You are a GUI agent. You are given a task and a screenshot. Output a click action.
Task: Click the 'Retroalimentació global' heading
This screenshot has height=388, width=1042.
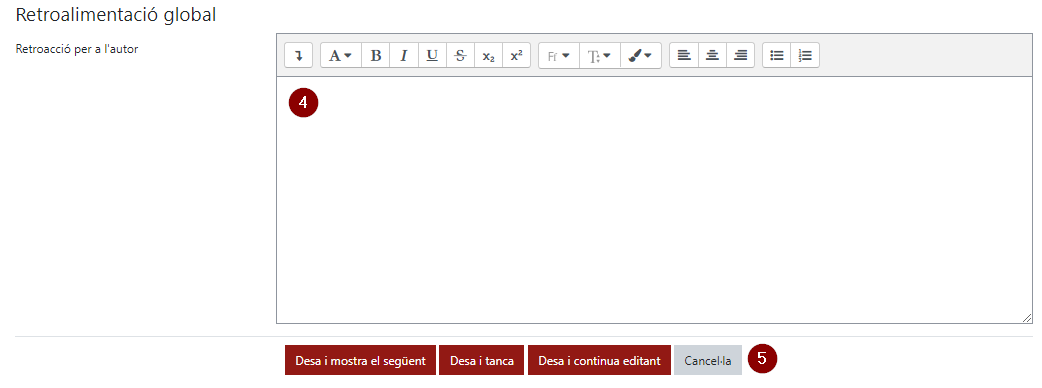[x=116, y=15]
